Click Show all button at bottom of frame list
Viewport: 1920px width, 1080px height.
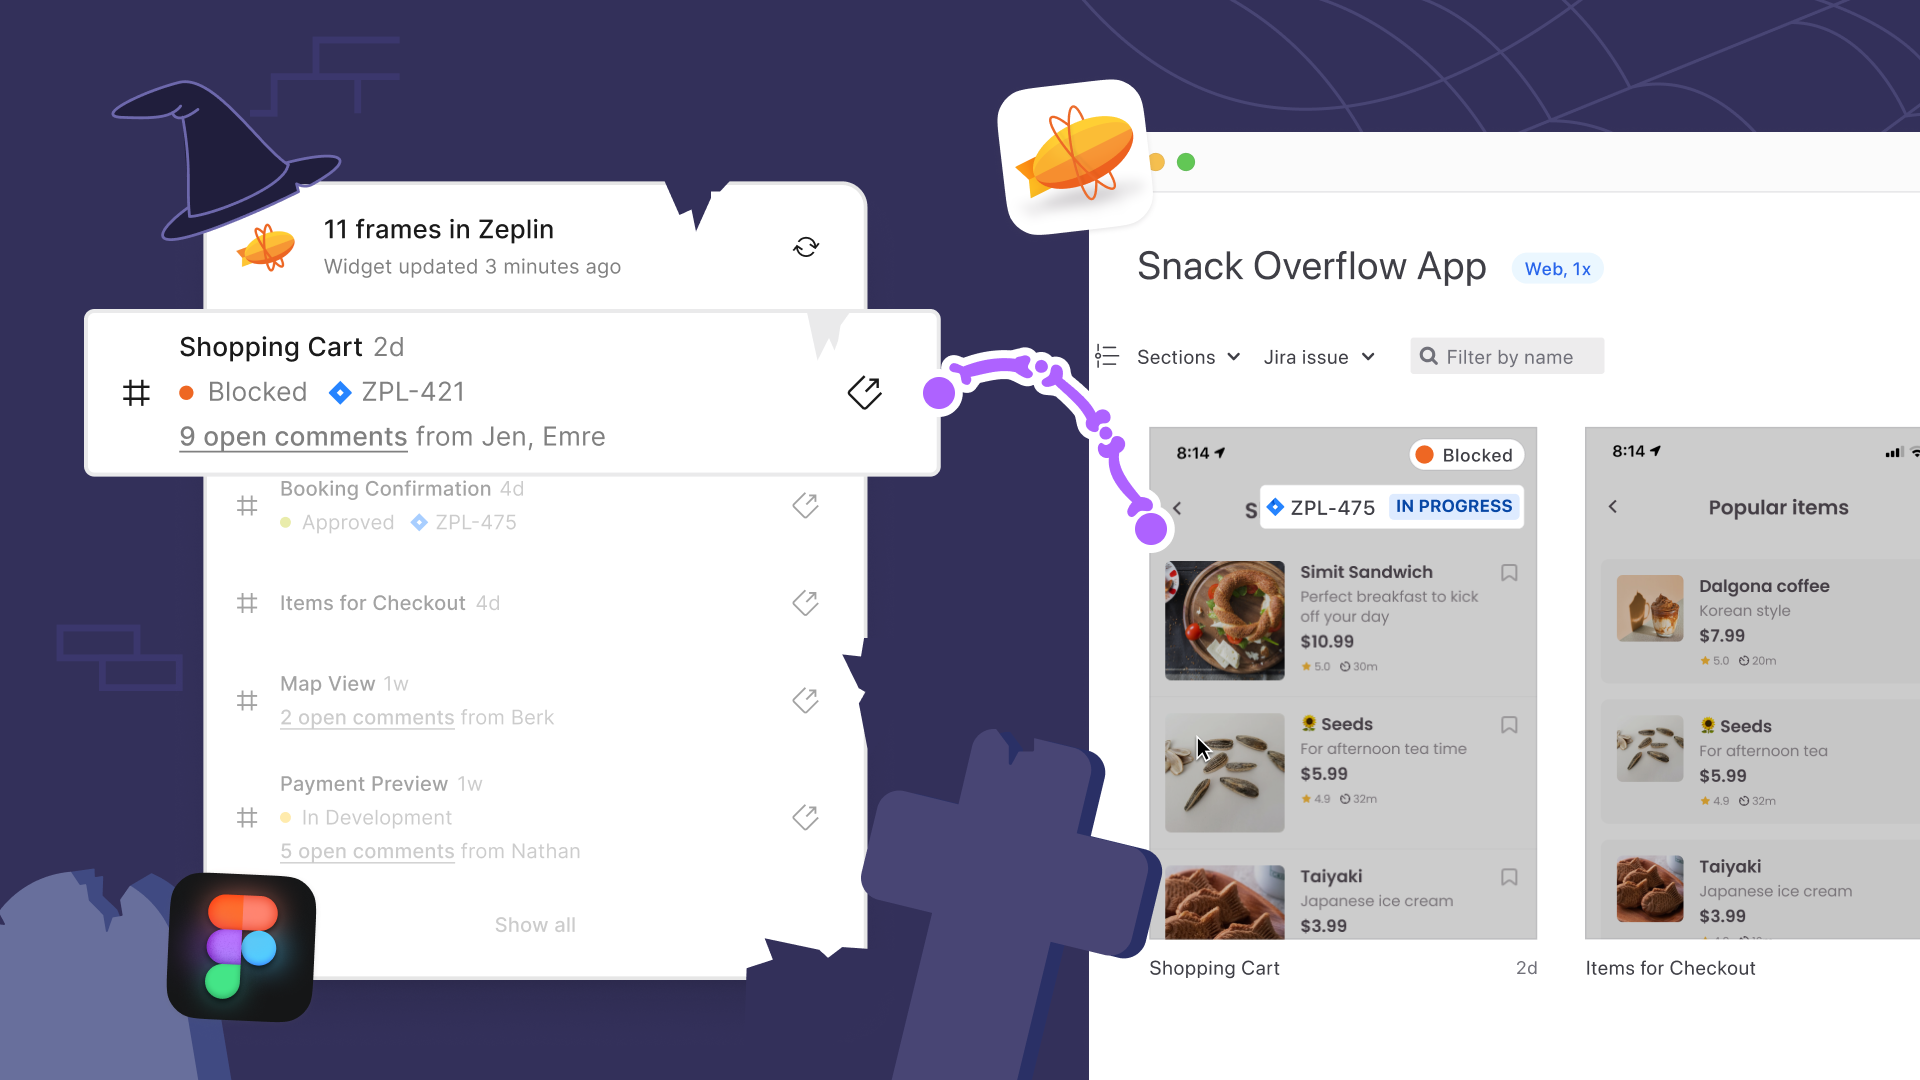click(x=535, y=924)
